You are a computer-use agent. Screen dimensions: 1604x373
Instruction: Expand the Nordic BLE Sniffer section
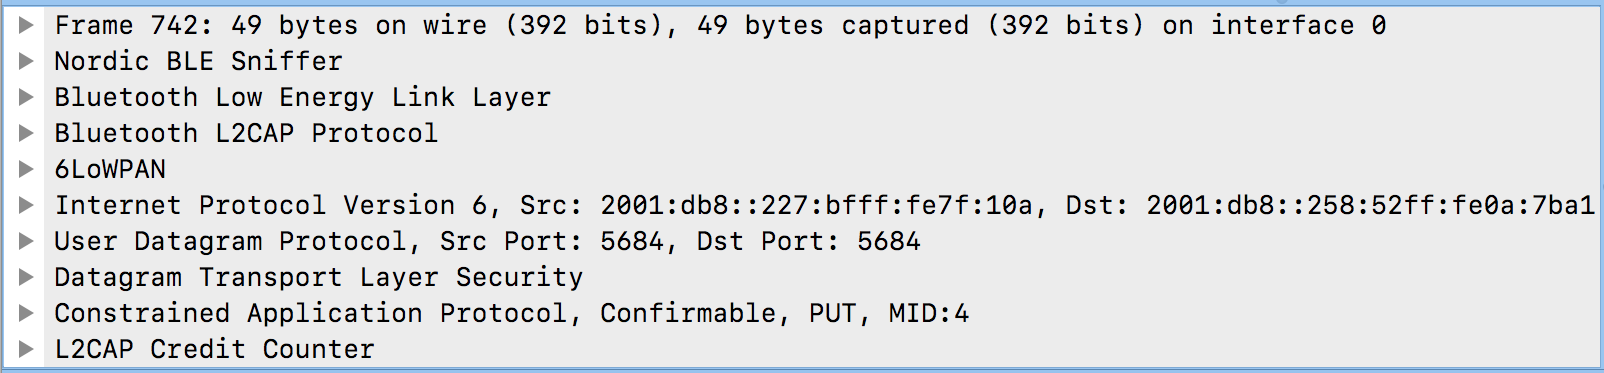(27, 61)
